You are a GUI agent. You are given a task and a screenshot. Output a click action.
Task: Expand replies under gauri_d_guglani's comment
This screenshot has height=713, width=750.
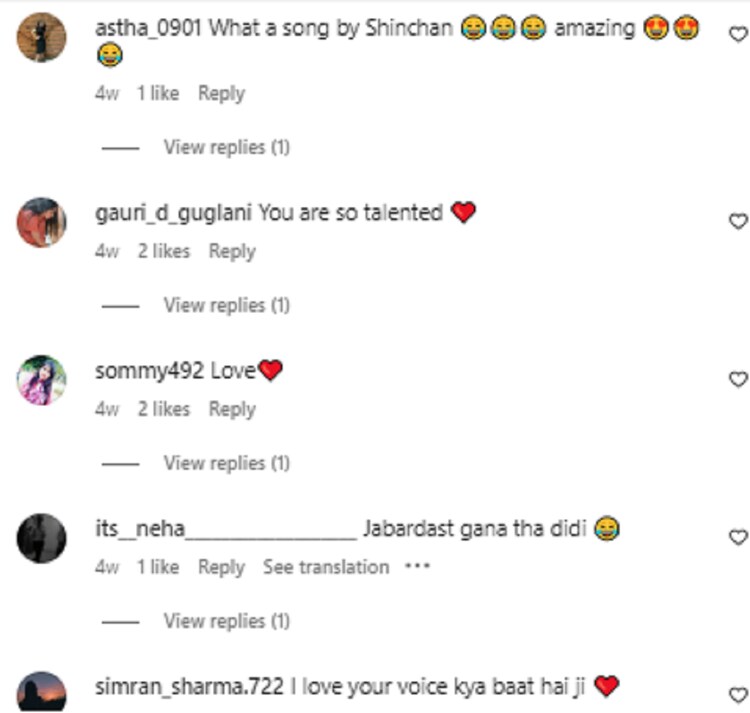[227, 305]
